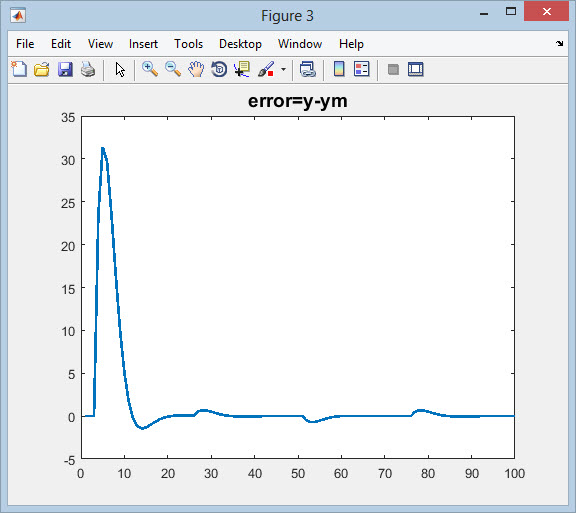Expand the Brush color dropdown arrow
The height and width of the screenshot is (513, 576).
[283, 69]
